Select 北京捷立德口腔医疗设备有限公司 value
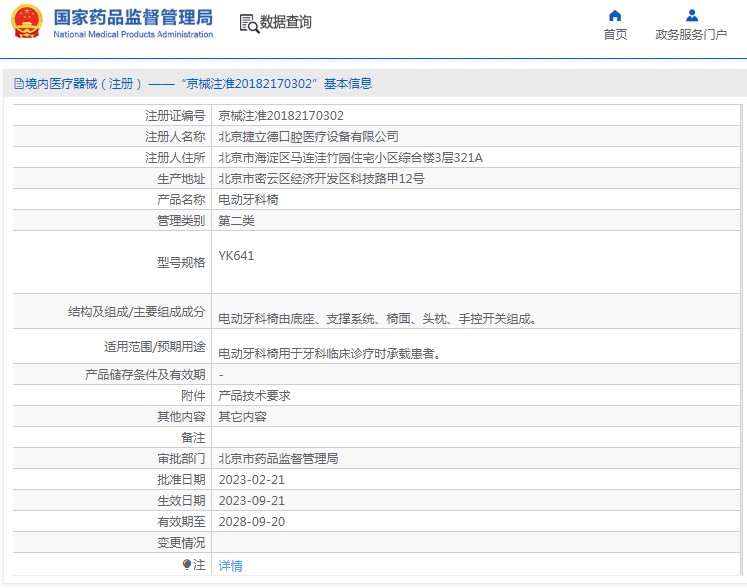The width and height of the screenshot is (747, 588). coord(308,137)
